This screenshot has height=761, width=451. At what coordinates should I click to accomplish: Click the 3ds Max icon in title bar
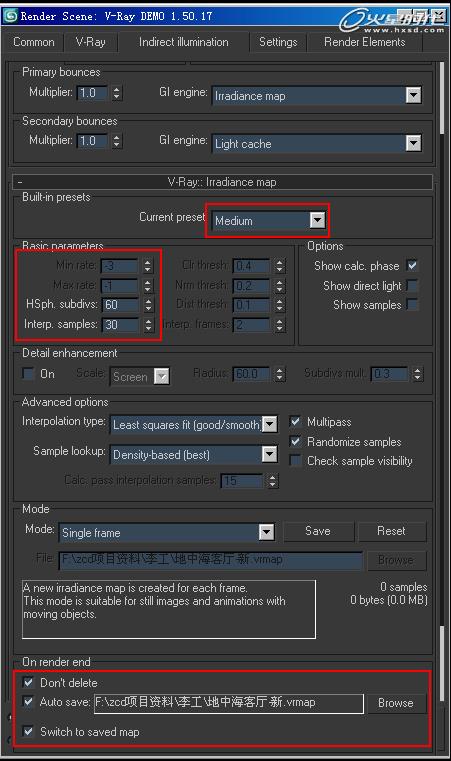coord(10,16)
